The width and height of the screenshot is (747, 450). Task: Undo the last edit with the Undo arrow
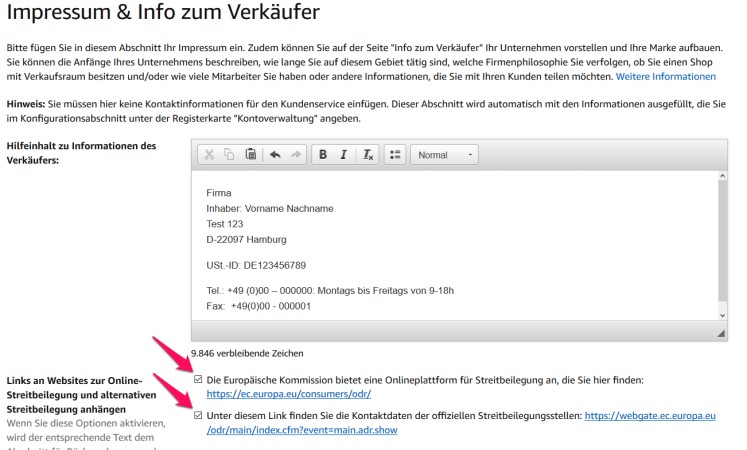(x=275, y=154)
